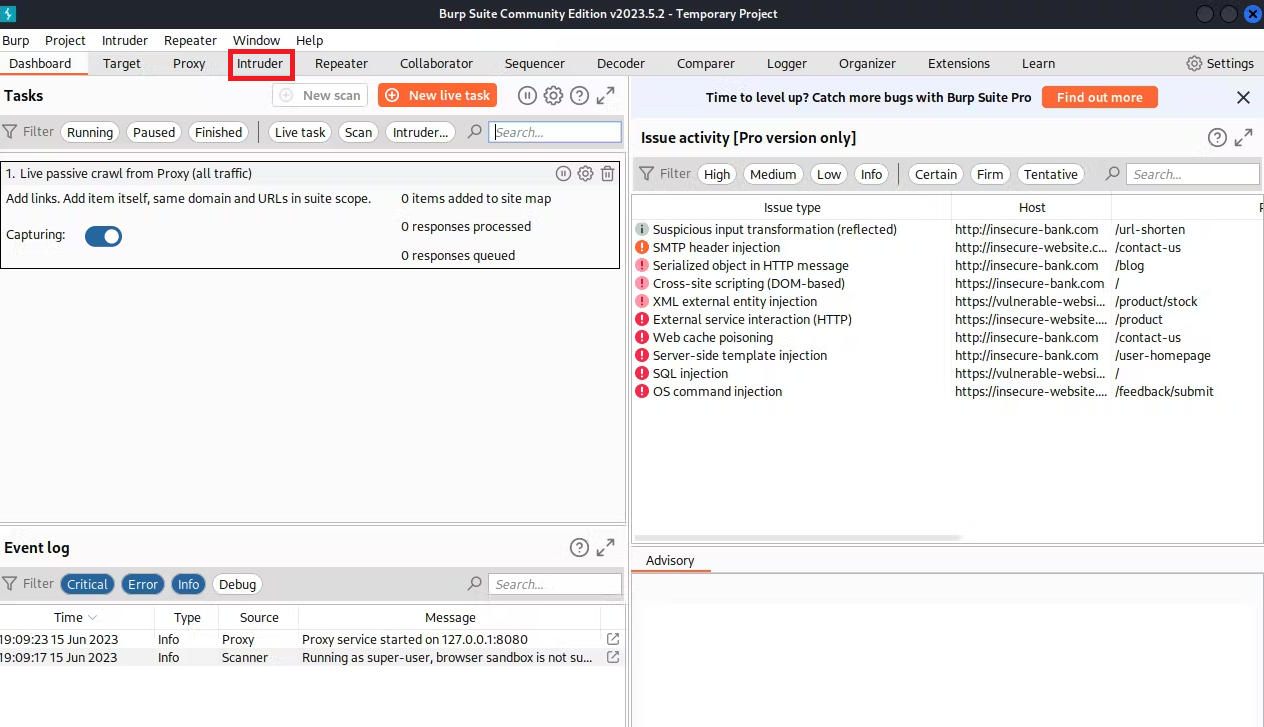Toggle the Firm confidence filter
This screenshot has width=1264, height=727.
click(990, 174)
